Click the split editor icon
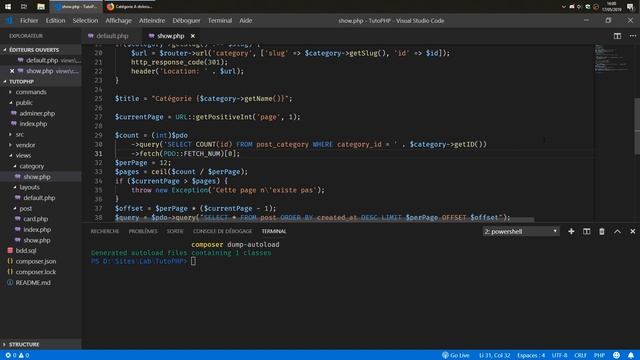Image resolution: width=640 pixels, height=360 pixels. point(617,36)
